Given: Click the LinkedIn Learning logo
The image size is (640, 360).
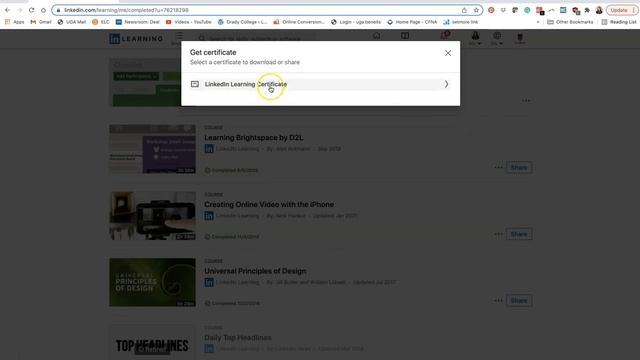Looking at the screenshot, I should pyautogui.click(x=136, y=39).
